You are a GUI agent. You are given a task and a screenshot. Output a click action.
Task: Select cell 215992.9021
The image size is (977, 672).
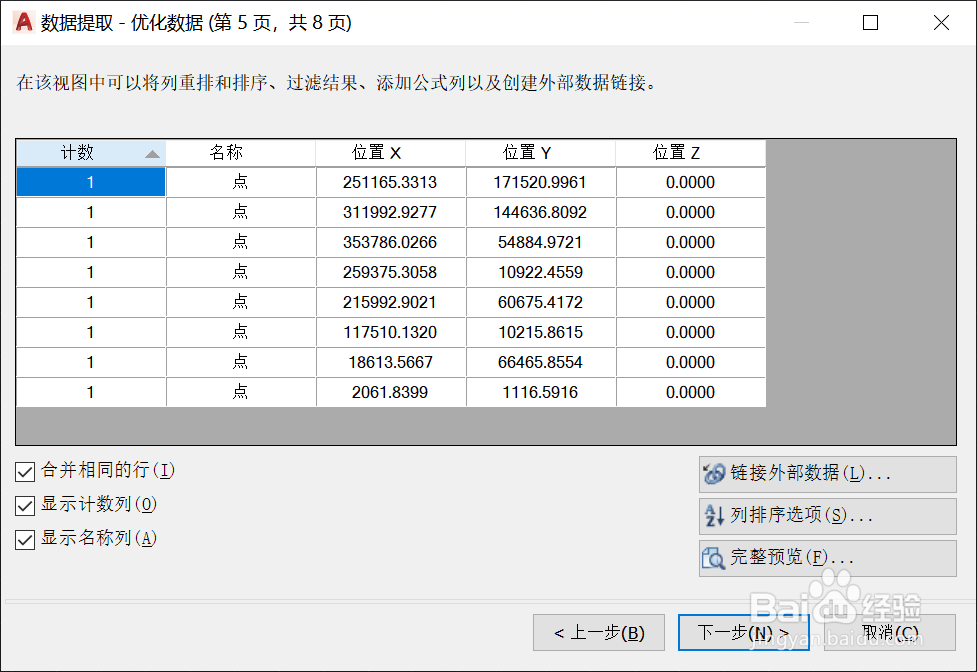pos(391,302)
